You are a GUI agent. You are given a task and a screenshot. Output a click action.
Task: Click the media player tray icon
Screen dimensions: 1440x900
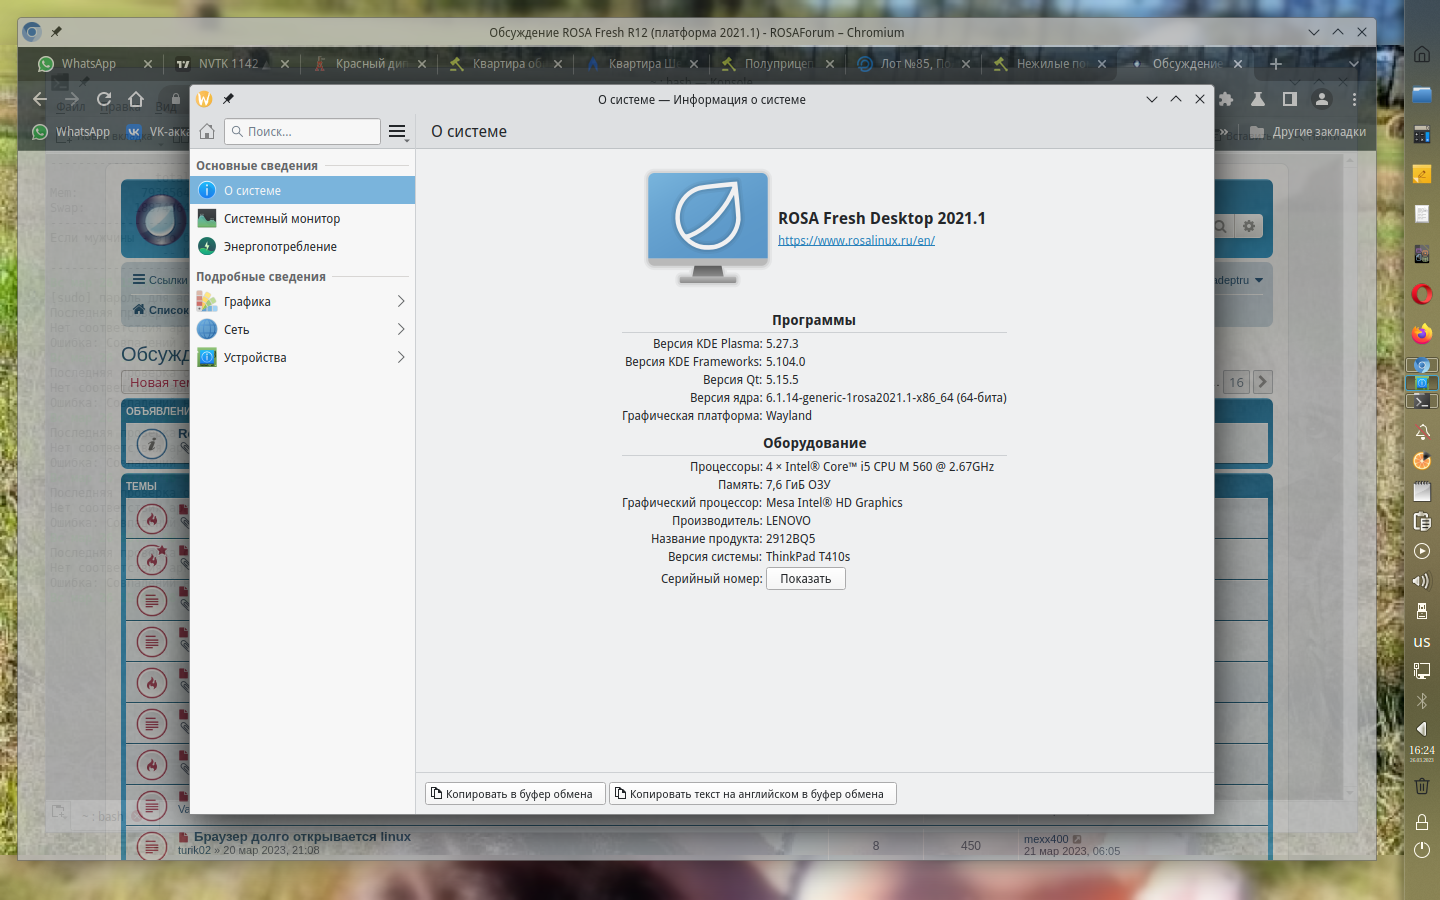(x=1422, y=551)
